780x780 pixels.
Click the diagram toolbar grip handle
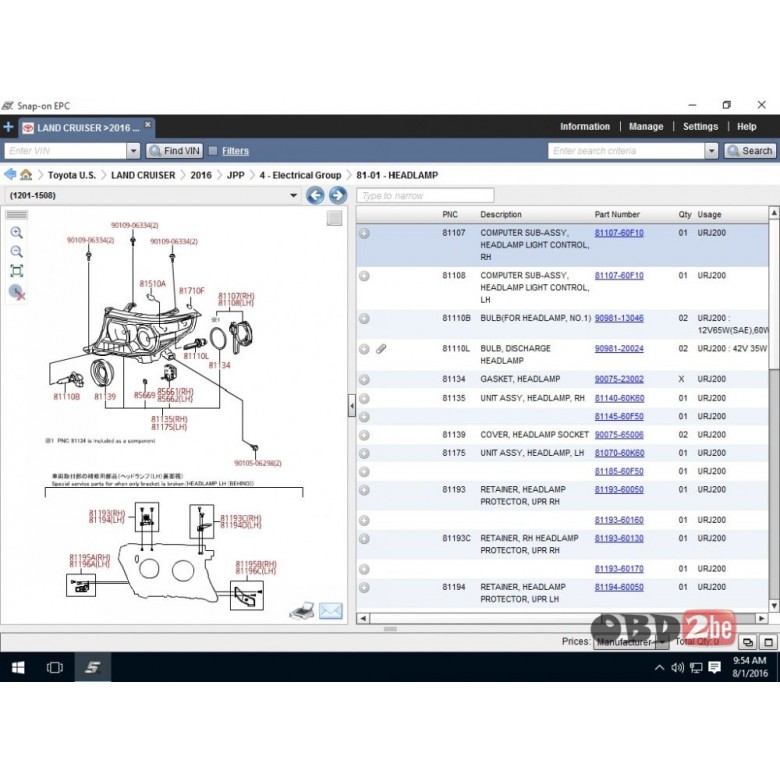(x=16, y=215)
